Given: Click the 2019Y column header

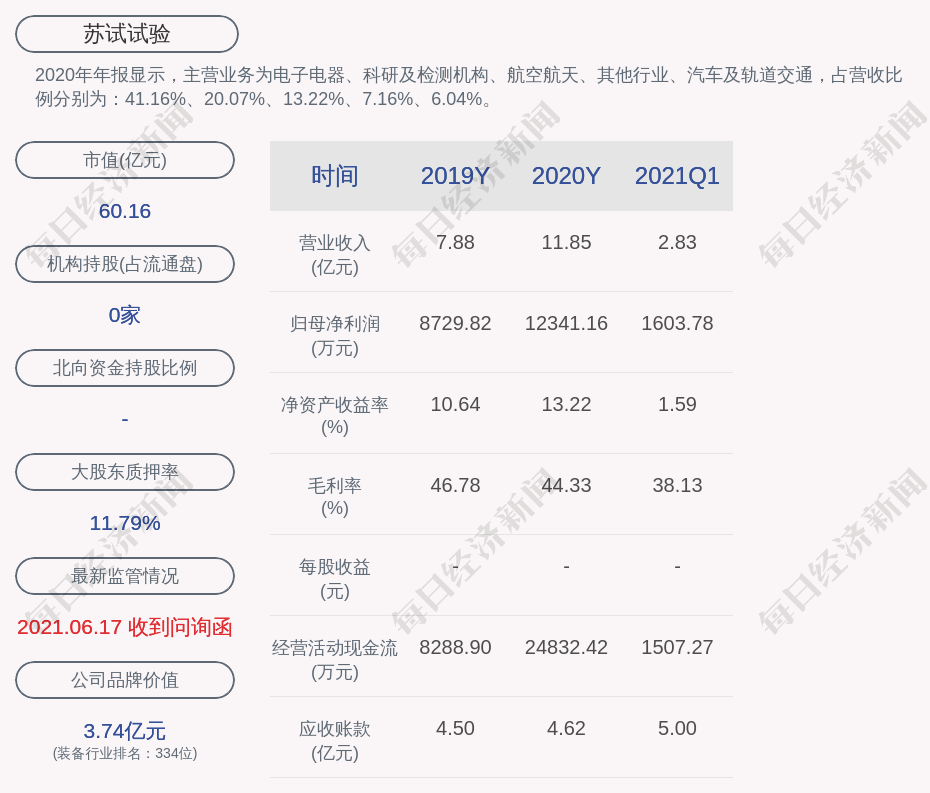Looking at the screenshot, I should (x=456, y=176).
